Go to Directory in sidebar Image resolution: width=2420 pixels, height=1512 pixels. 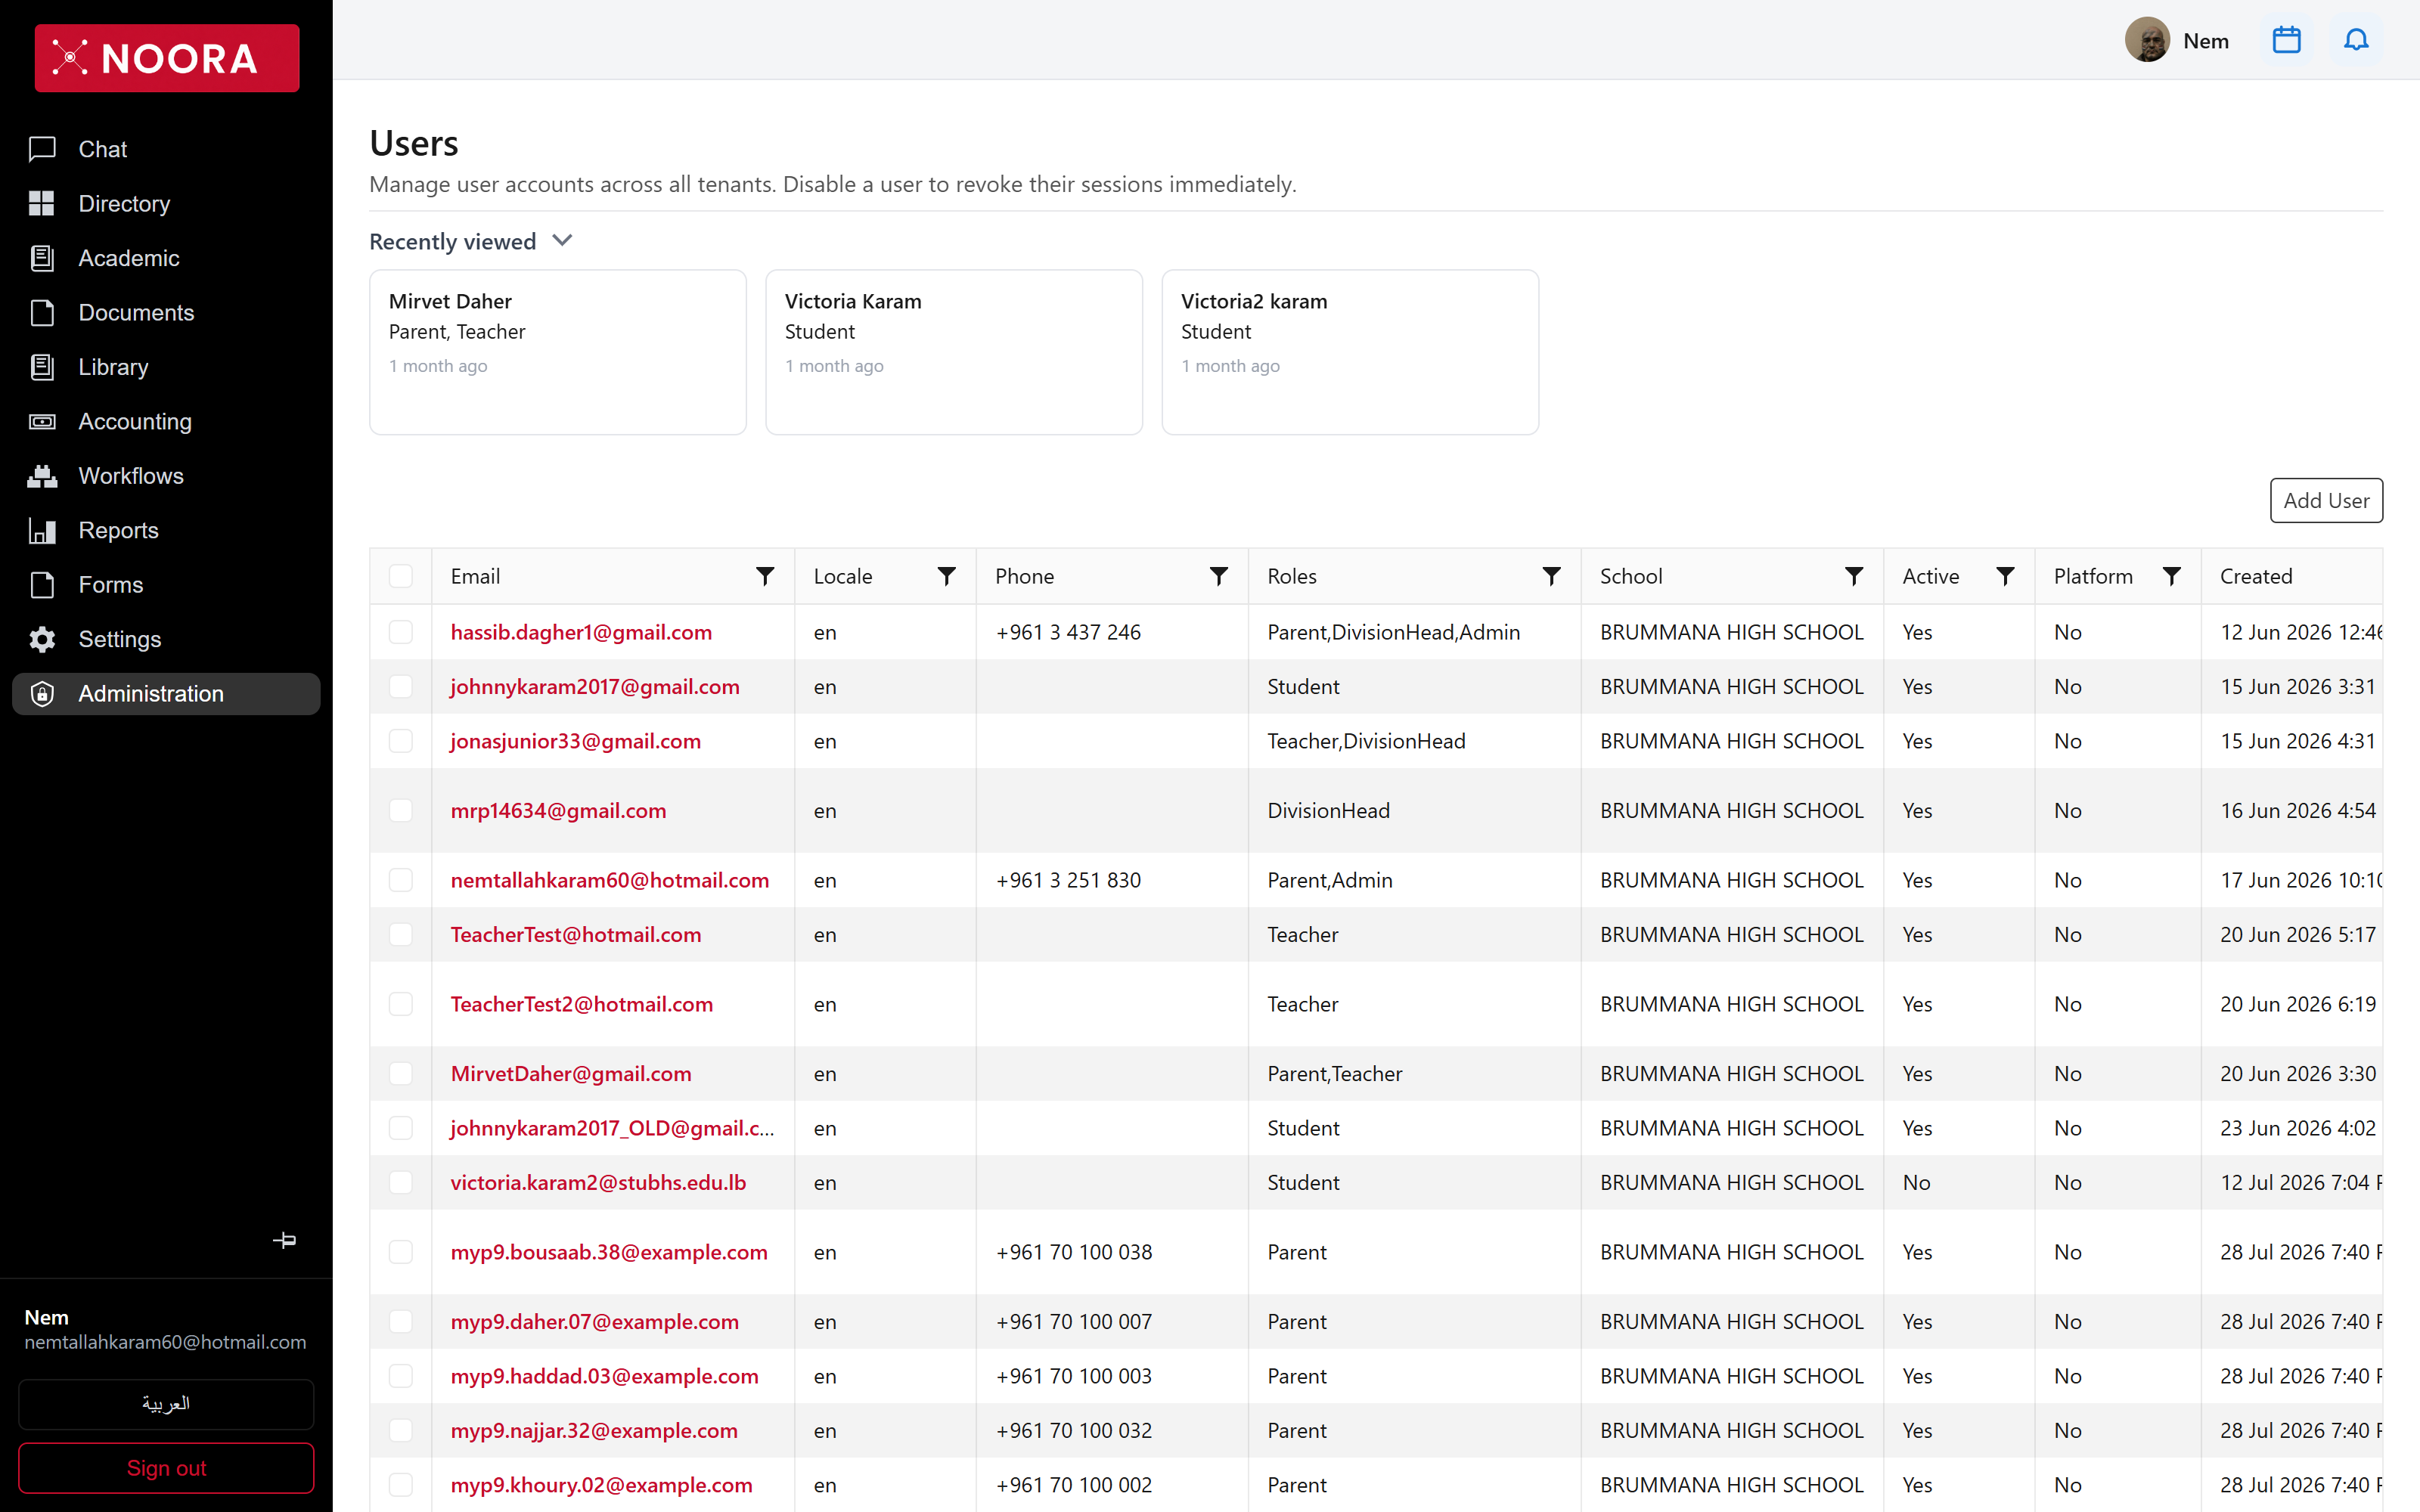point(166,204)
